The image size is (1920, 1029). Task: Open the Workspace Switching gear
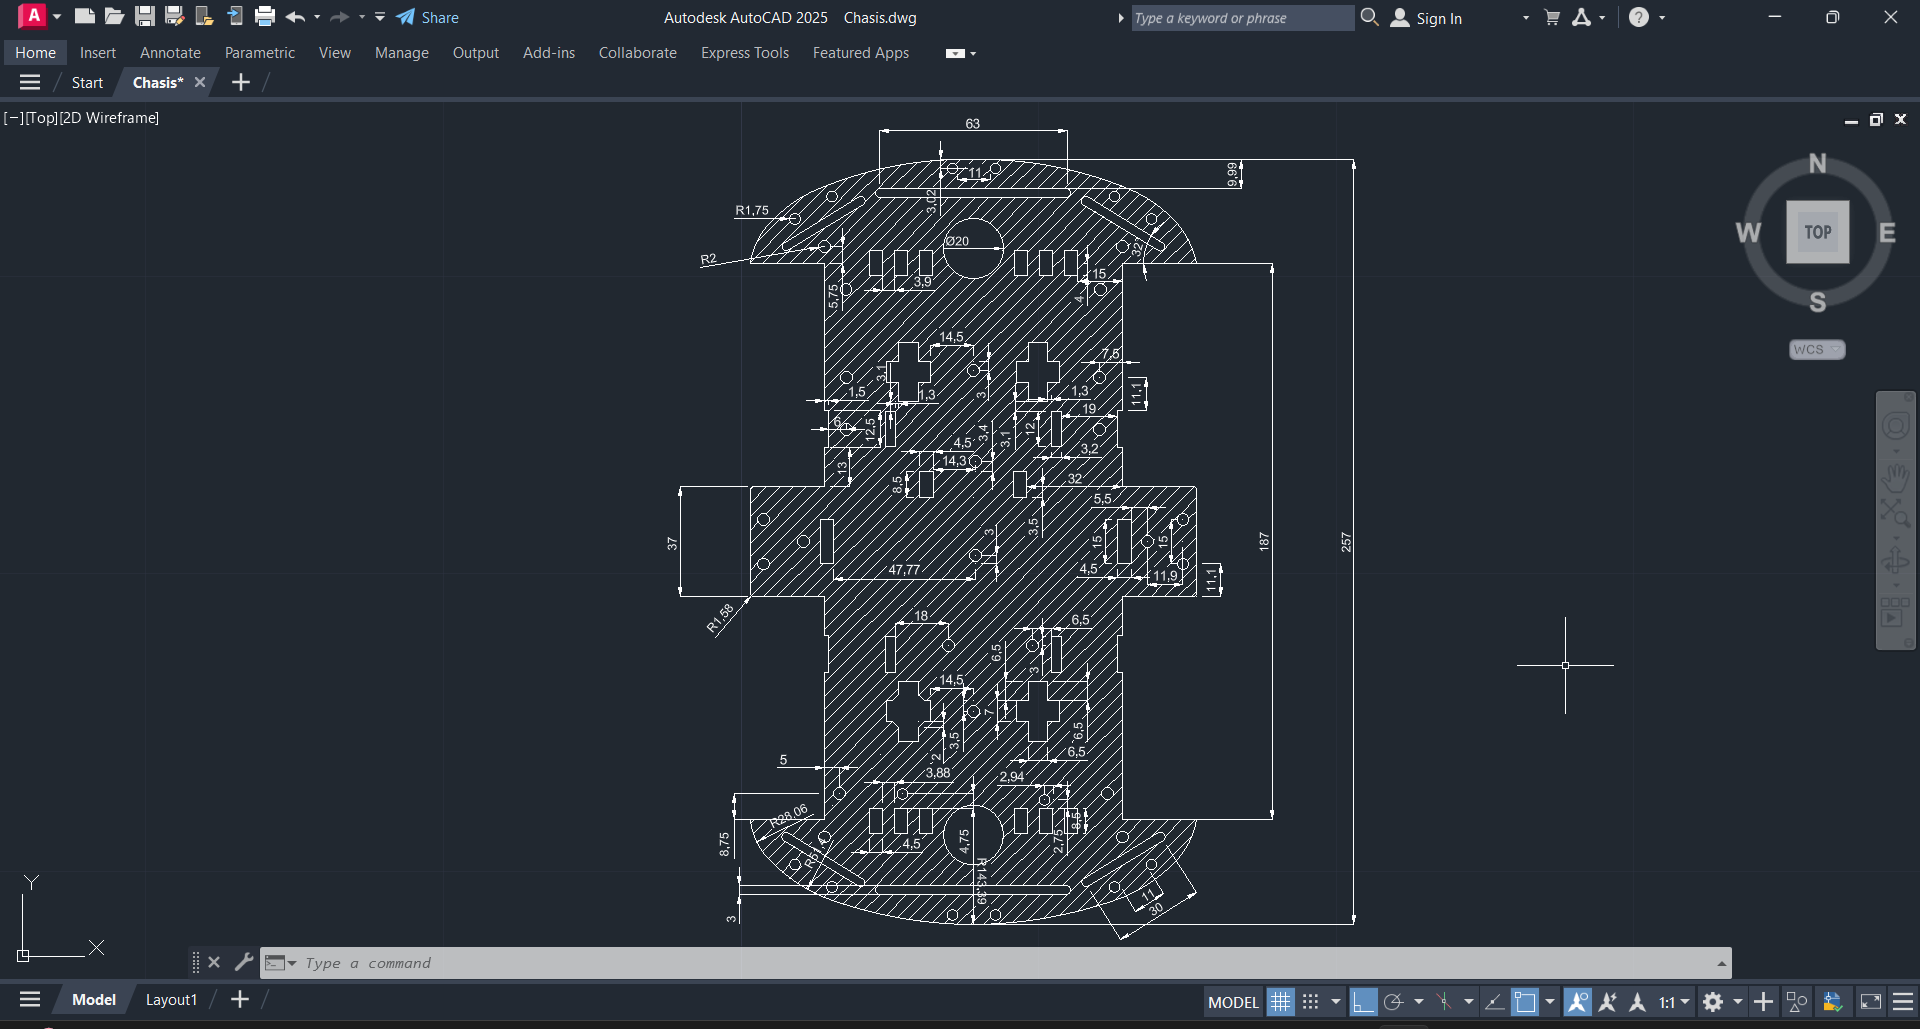[1713, 1001]
